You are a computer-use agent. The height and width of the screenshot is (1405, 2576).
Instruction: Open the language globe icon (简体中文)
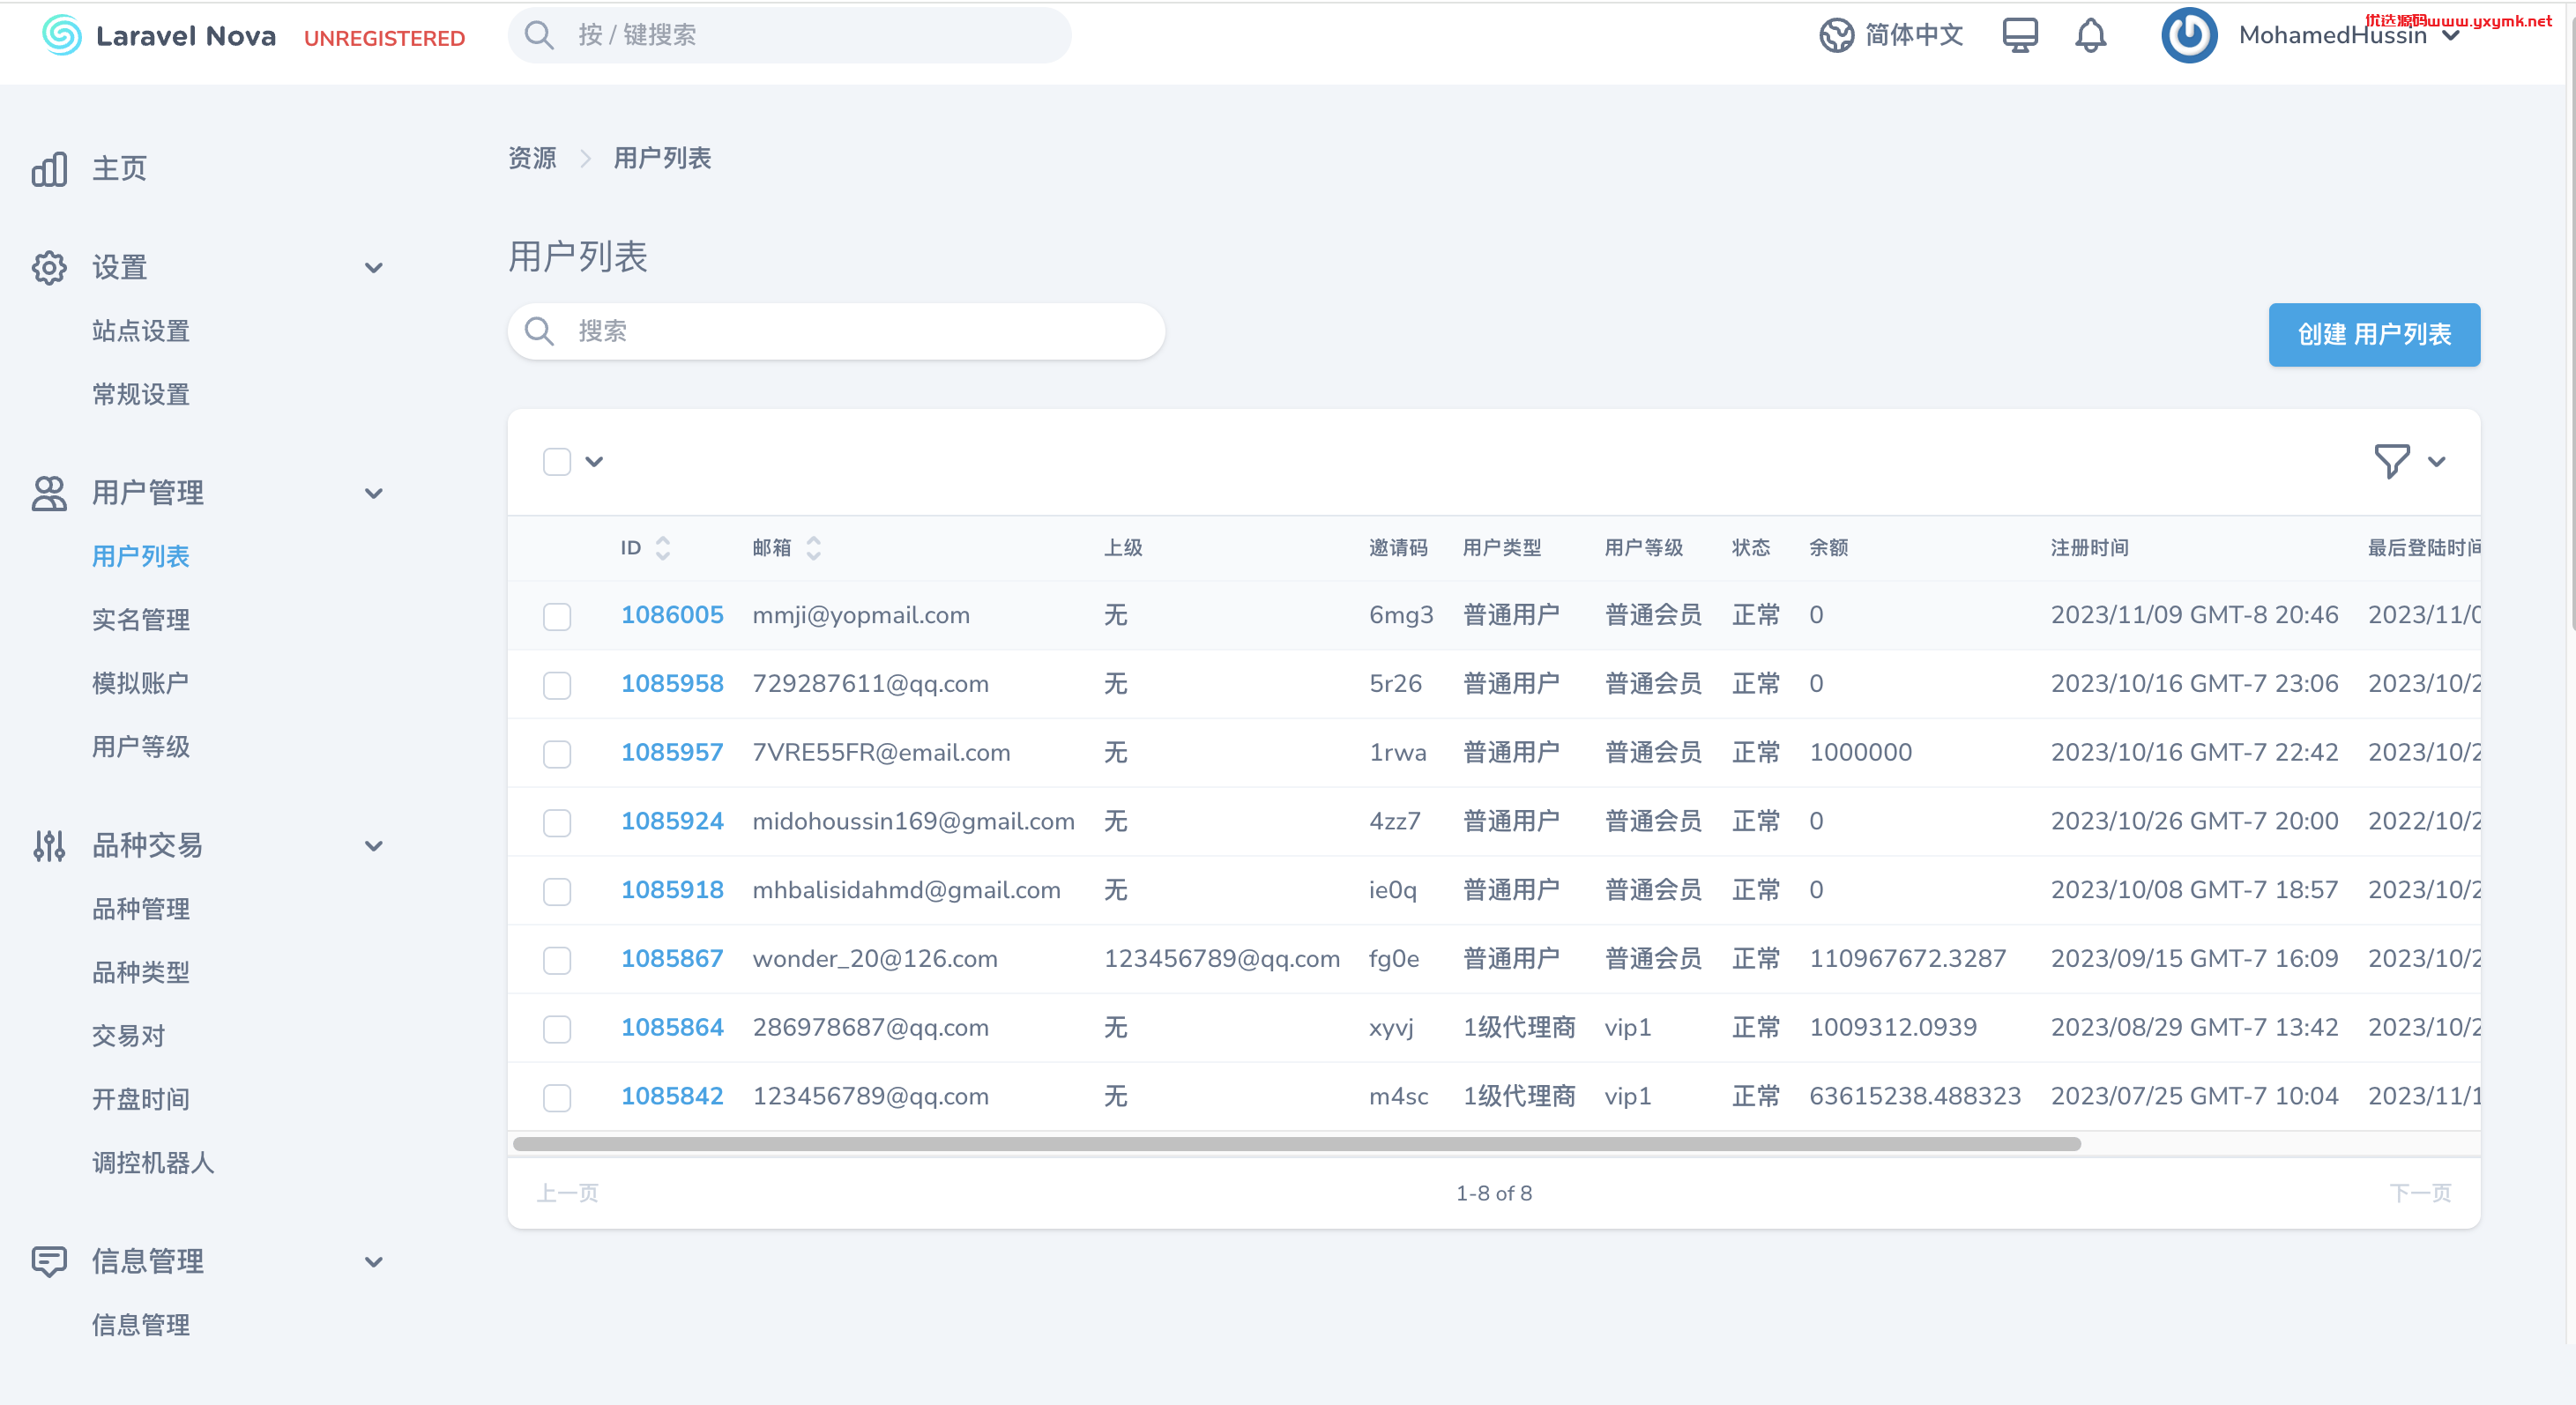point(1836,36)
